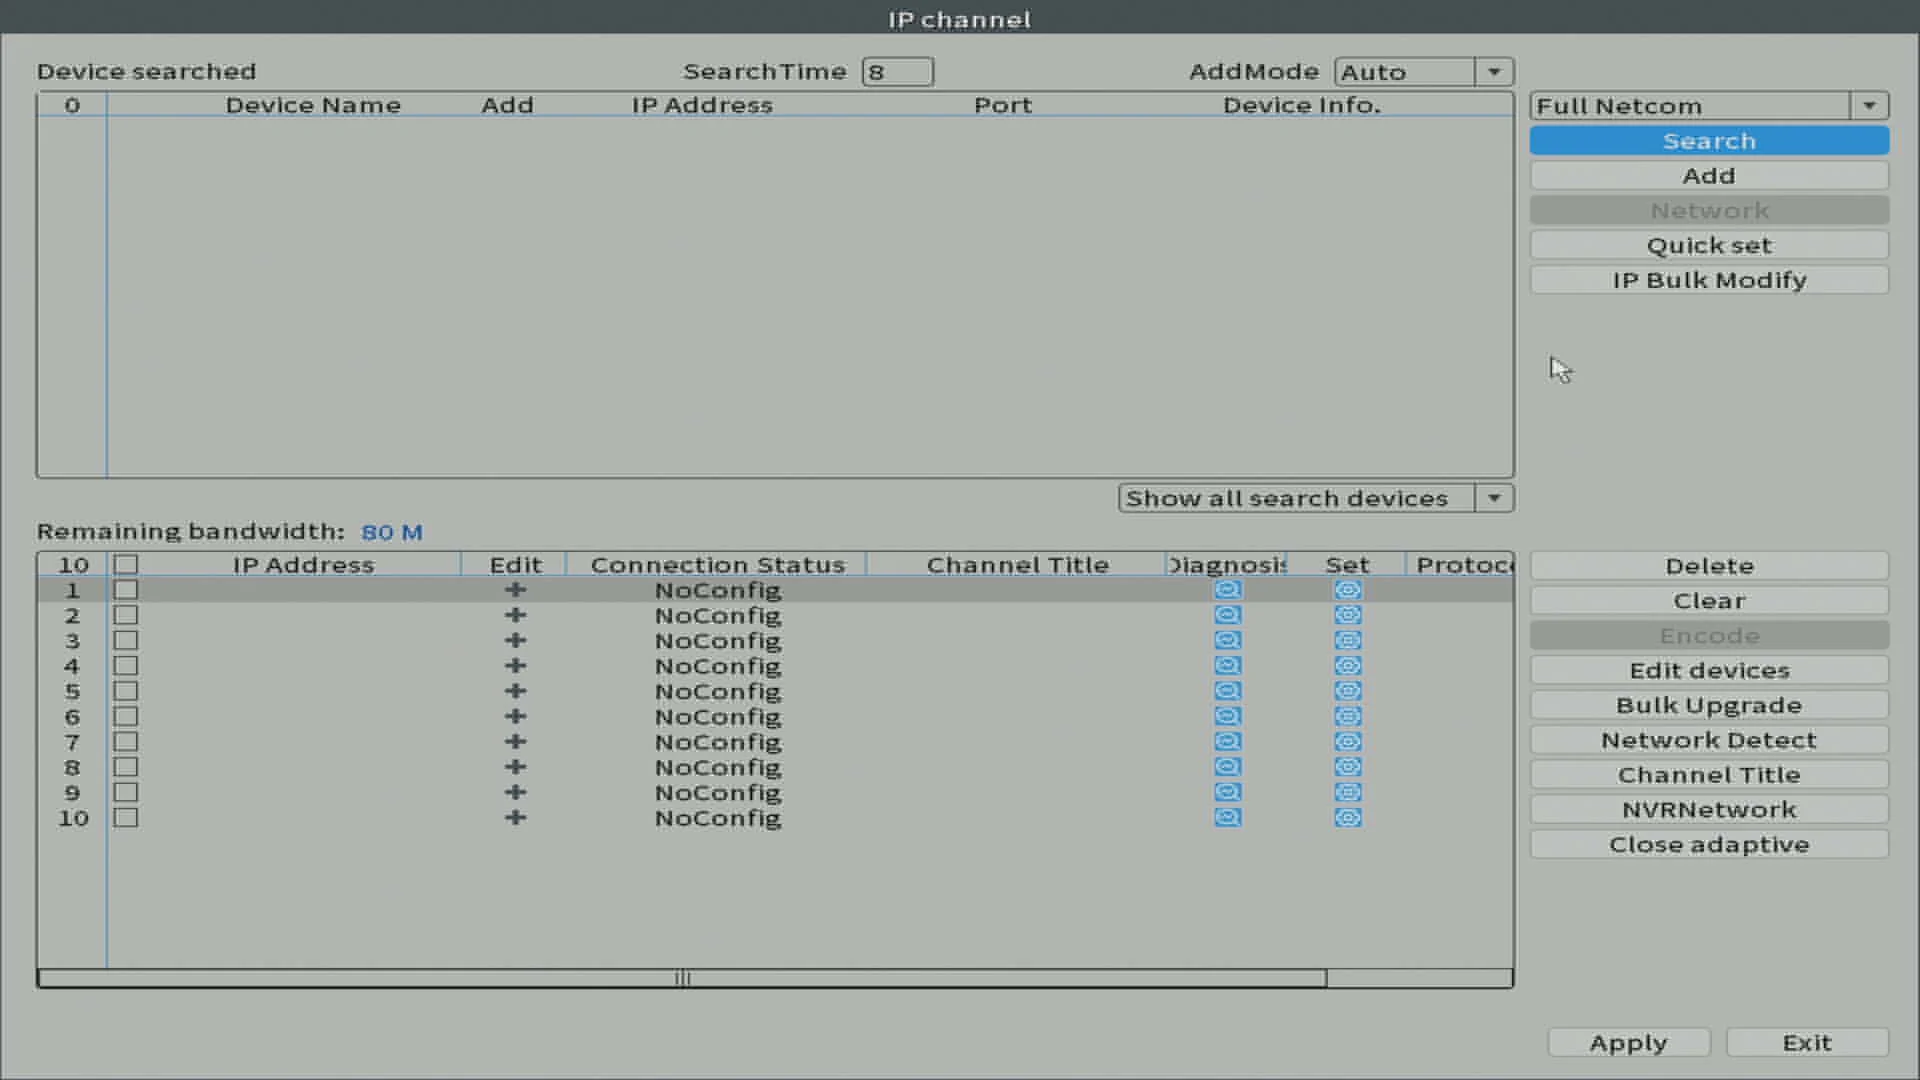The width and height of the screenshot is (1920, 1080).
Task: Click the Search button
Action: click(1709, 141)
